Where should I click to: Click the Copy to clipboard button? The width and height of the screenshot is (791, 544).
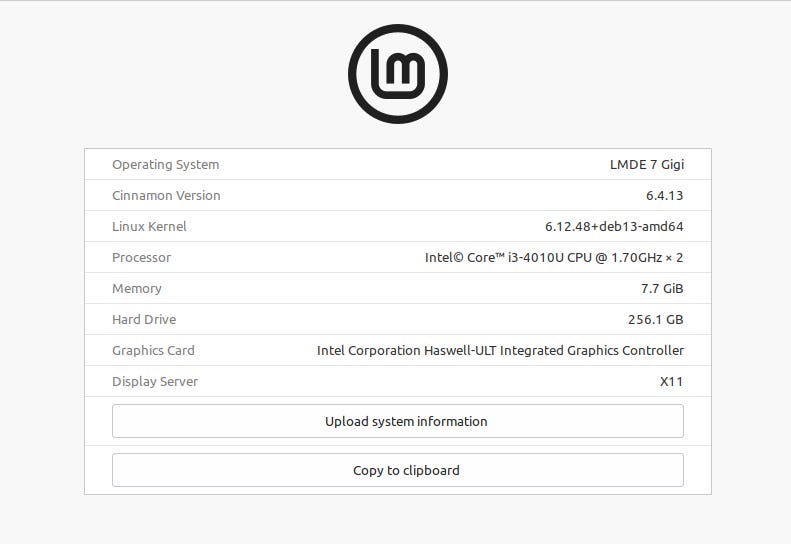(x=398, y=470)
